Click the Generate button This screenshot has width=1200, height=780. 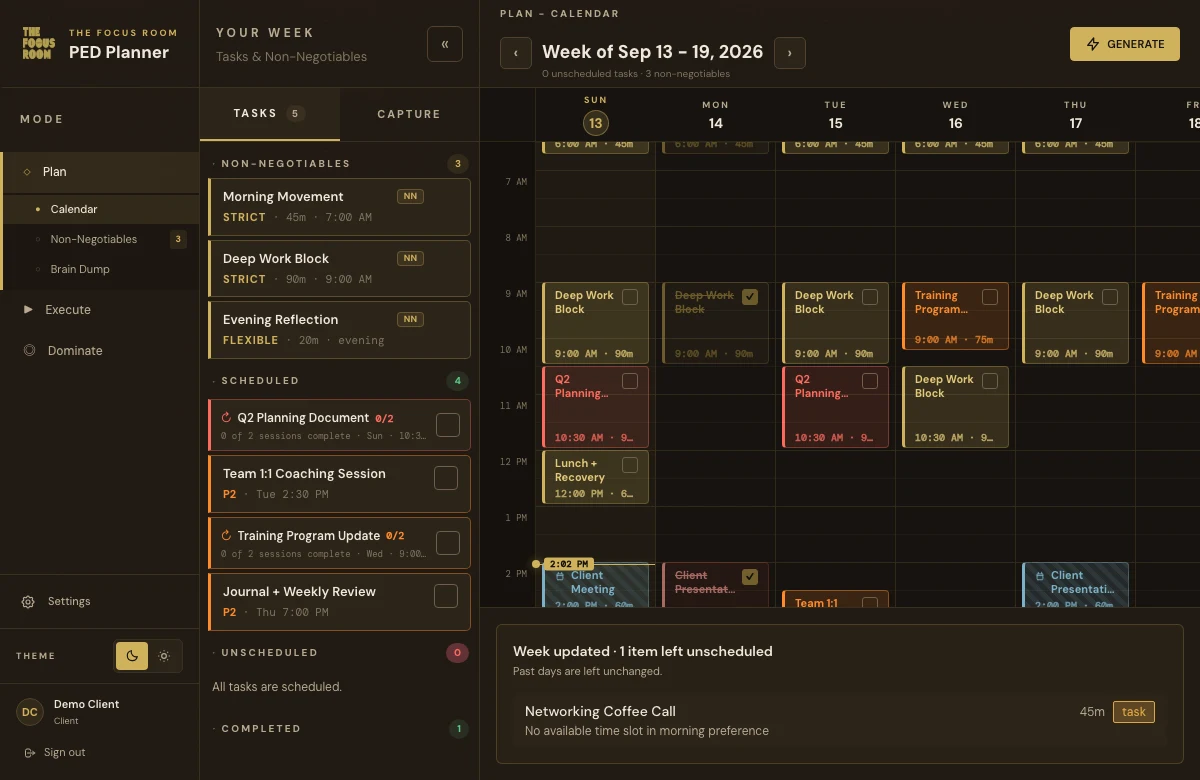point(1125,44)
